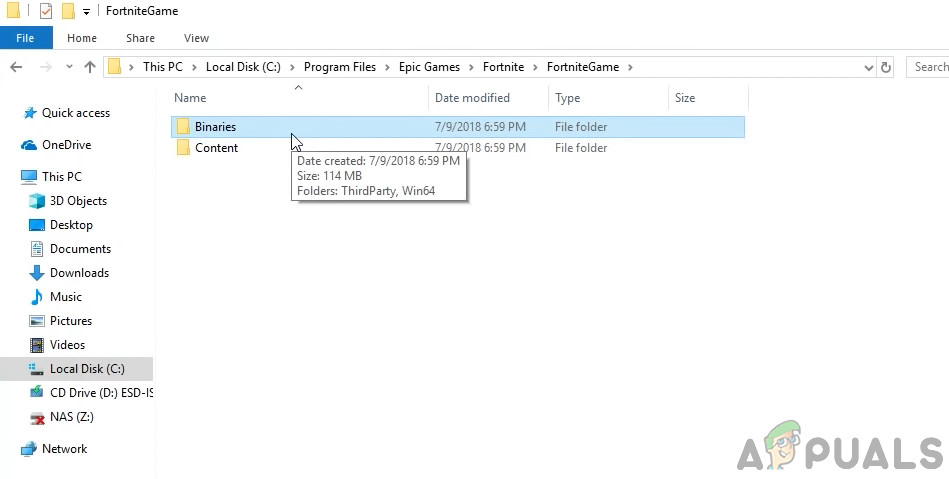
Task: Click Epic Games breadcrumb
Action: 429,67
